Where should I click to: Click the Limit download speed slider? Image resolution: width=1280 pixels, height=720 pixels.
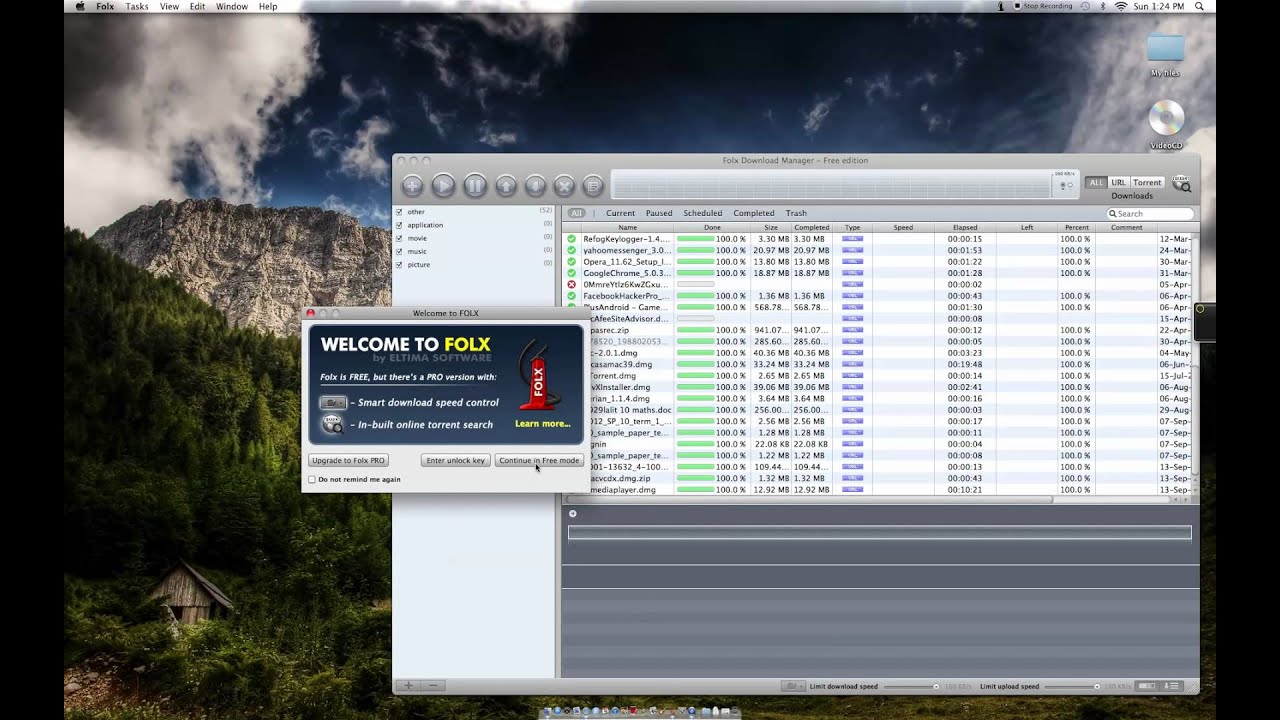913,687
